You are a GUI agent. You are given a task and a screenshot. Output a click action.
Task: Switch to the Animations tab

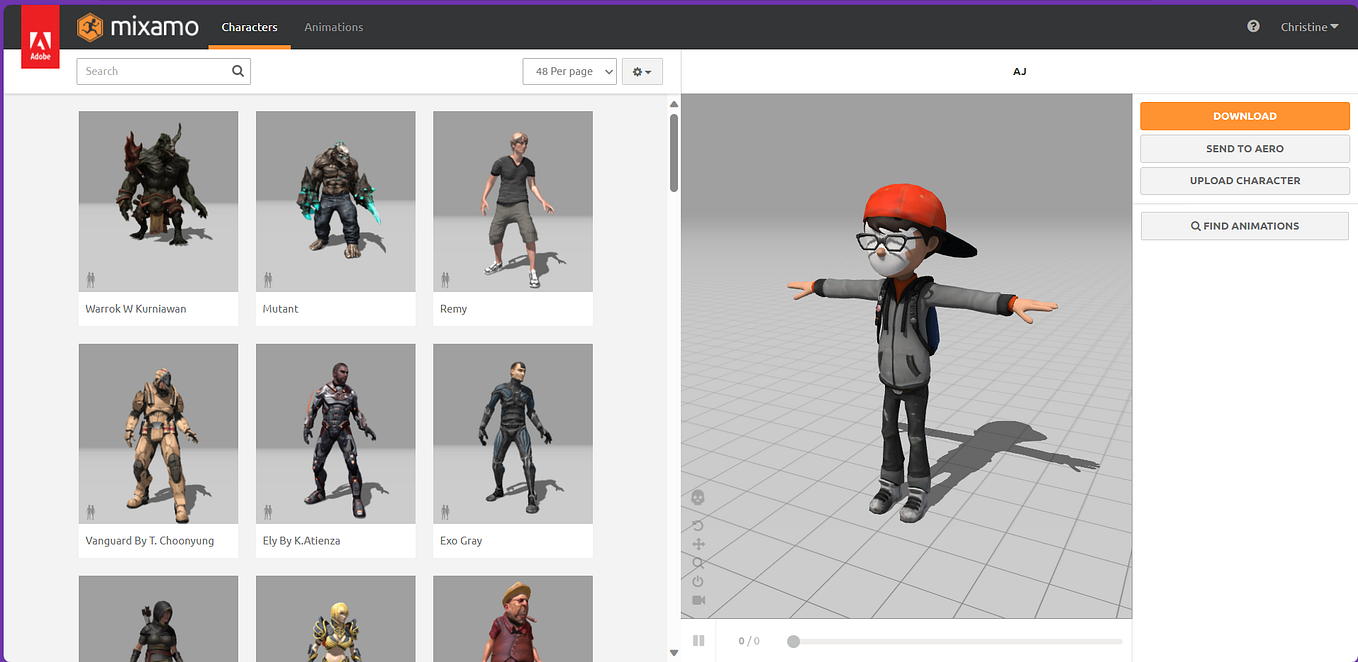click(x=333, y=27)
